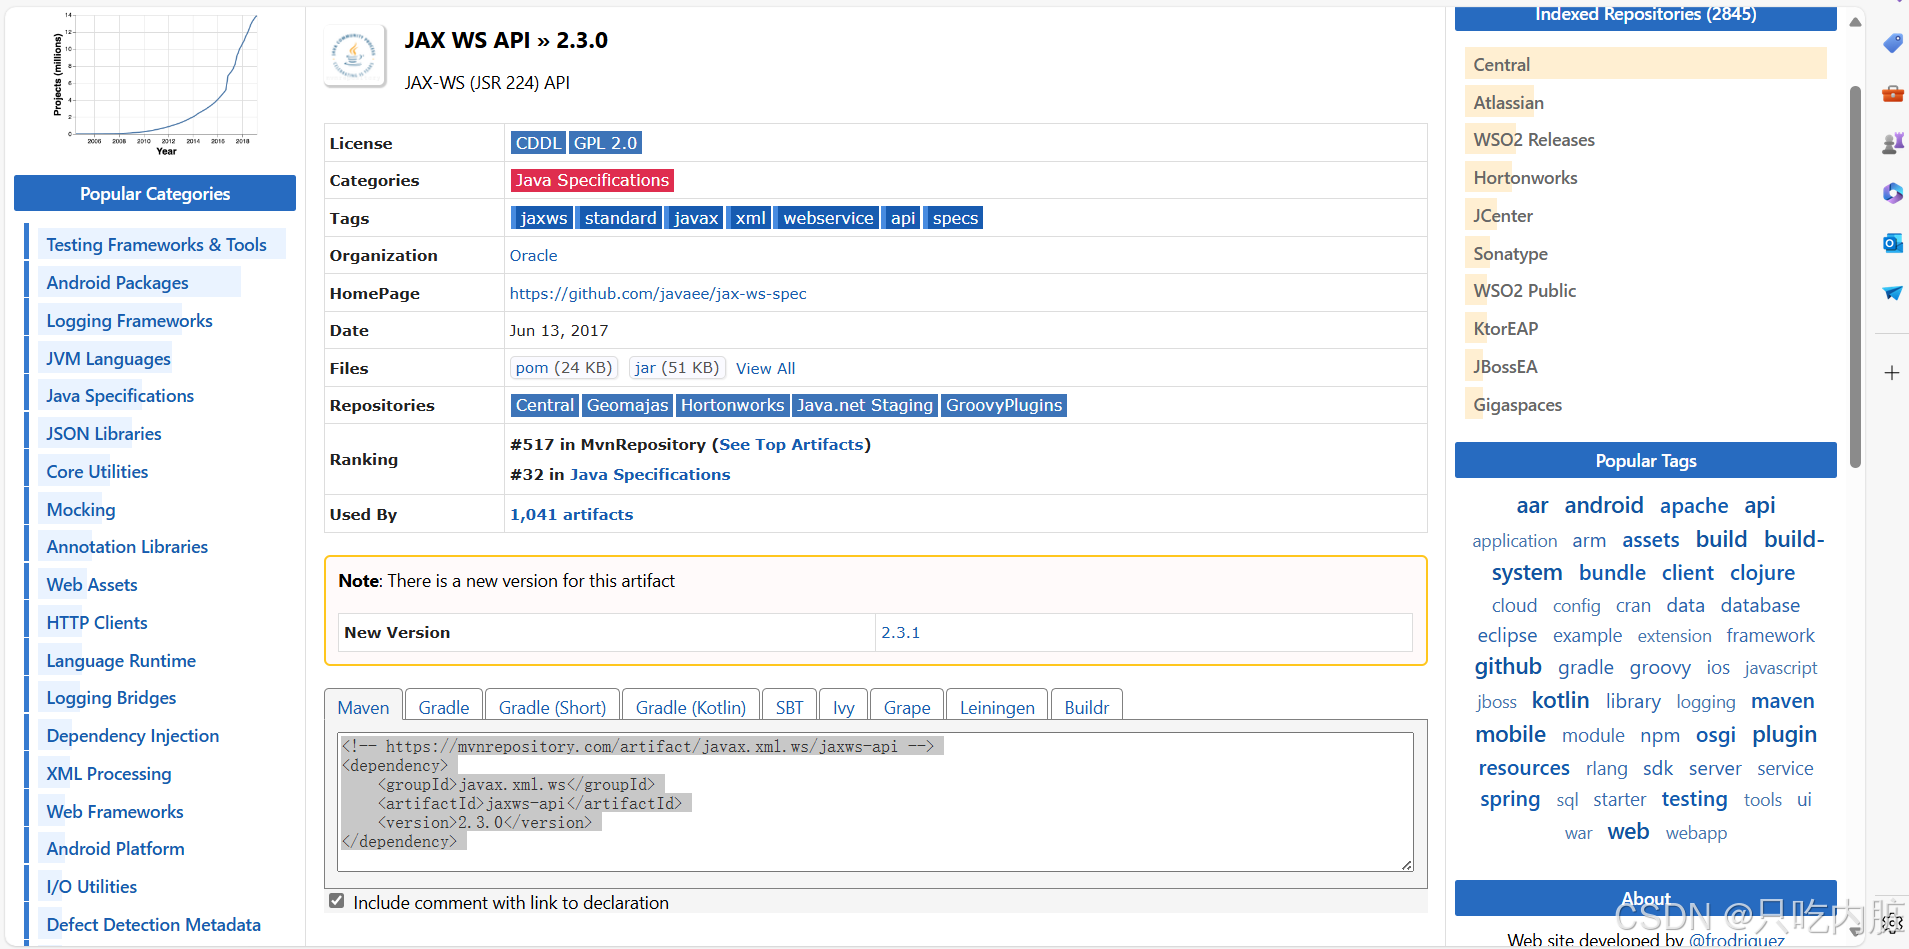Switch to the Maven tab
The width and height of the screenshot is (1909, 949).
tap(363, 707)
